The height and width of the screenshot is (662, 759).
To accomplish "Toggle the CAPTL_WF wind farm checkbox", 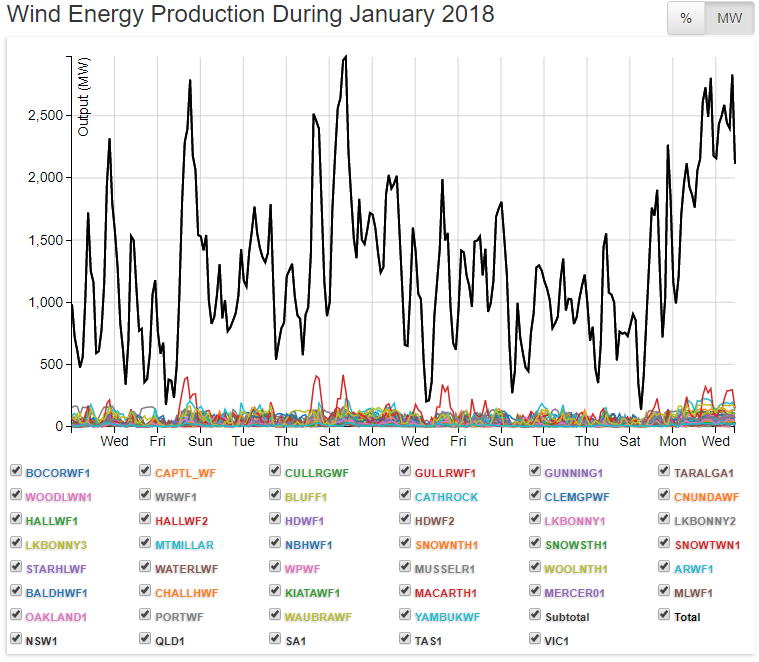I will 145,471.
